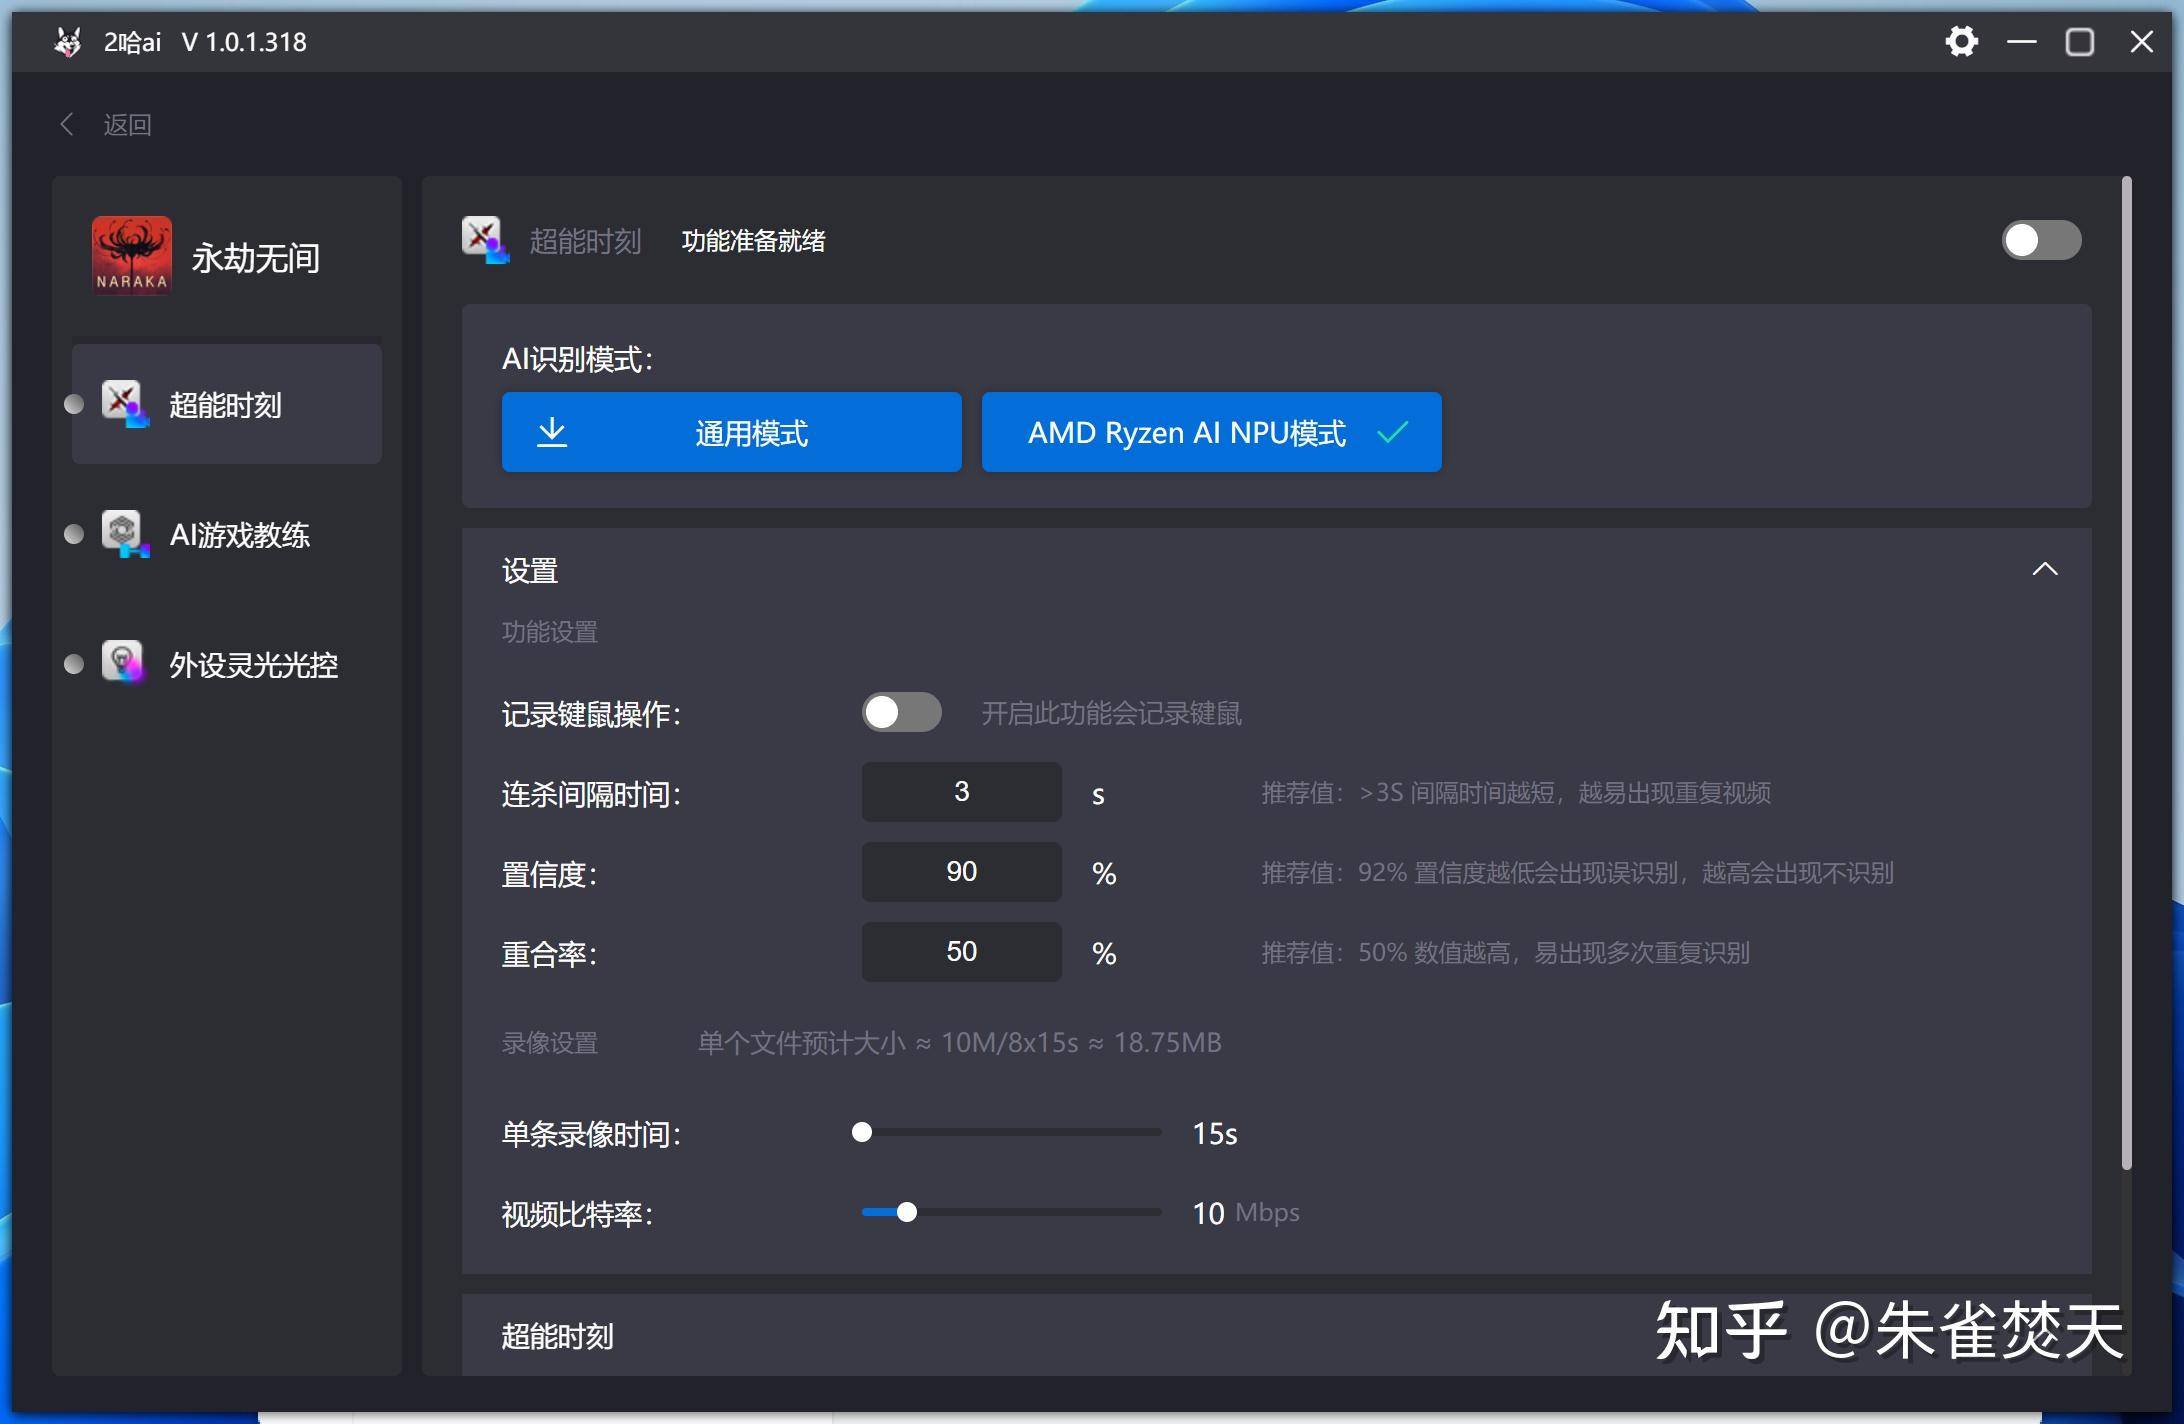This screenshot has width=2184, height=1424.
Task: Maximize the 2哈ai window
Action: coord(2080,42)
